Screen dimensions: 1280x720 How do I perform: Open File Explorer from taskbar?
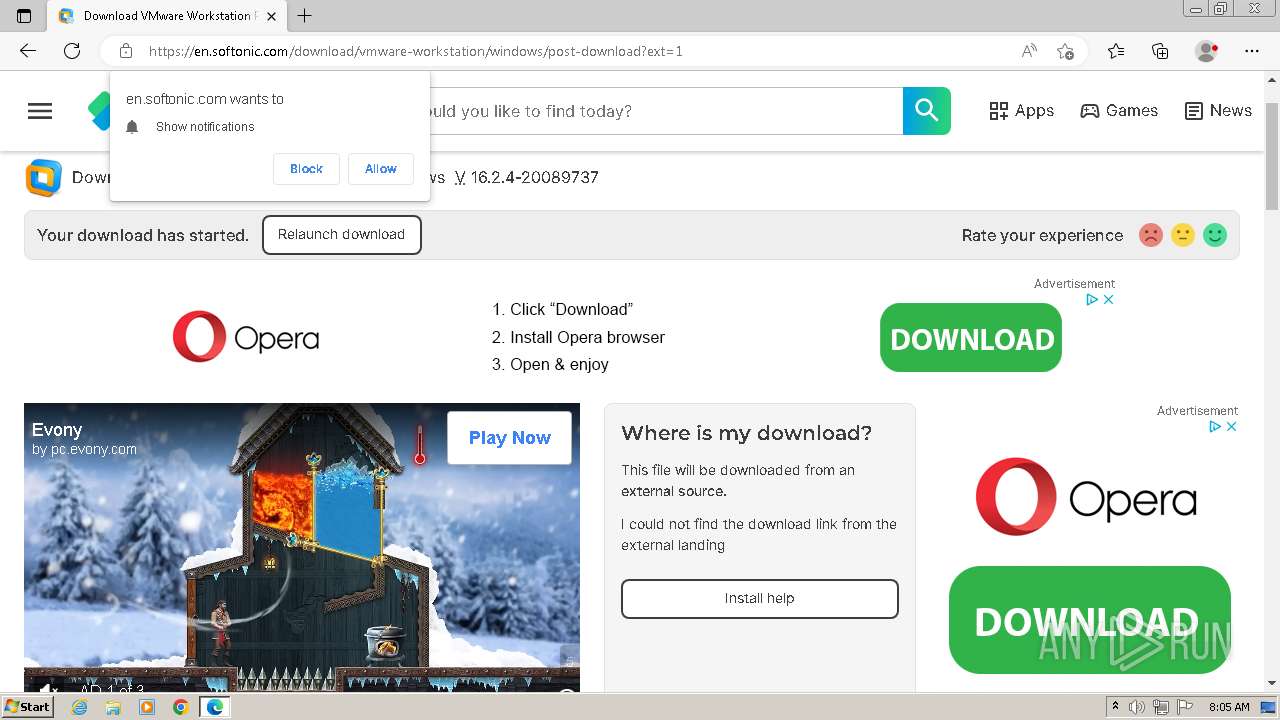pyautogui.click(x=113, y=707)
